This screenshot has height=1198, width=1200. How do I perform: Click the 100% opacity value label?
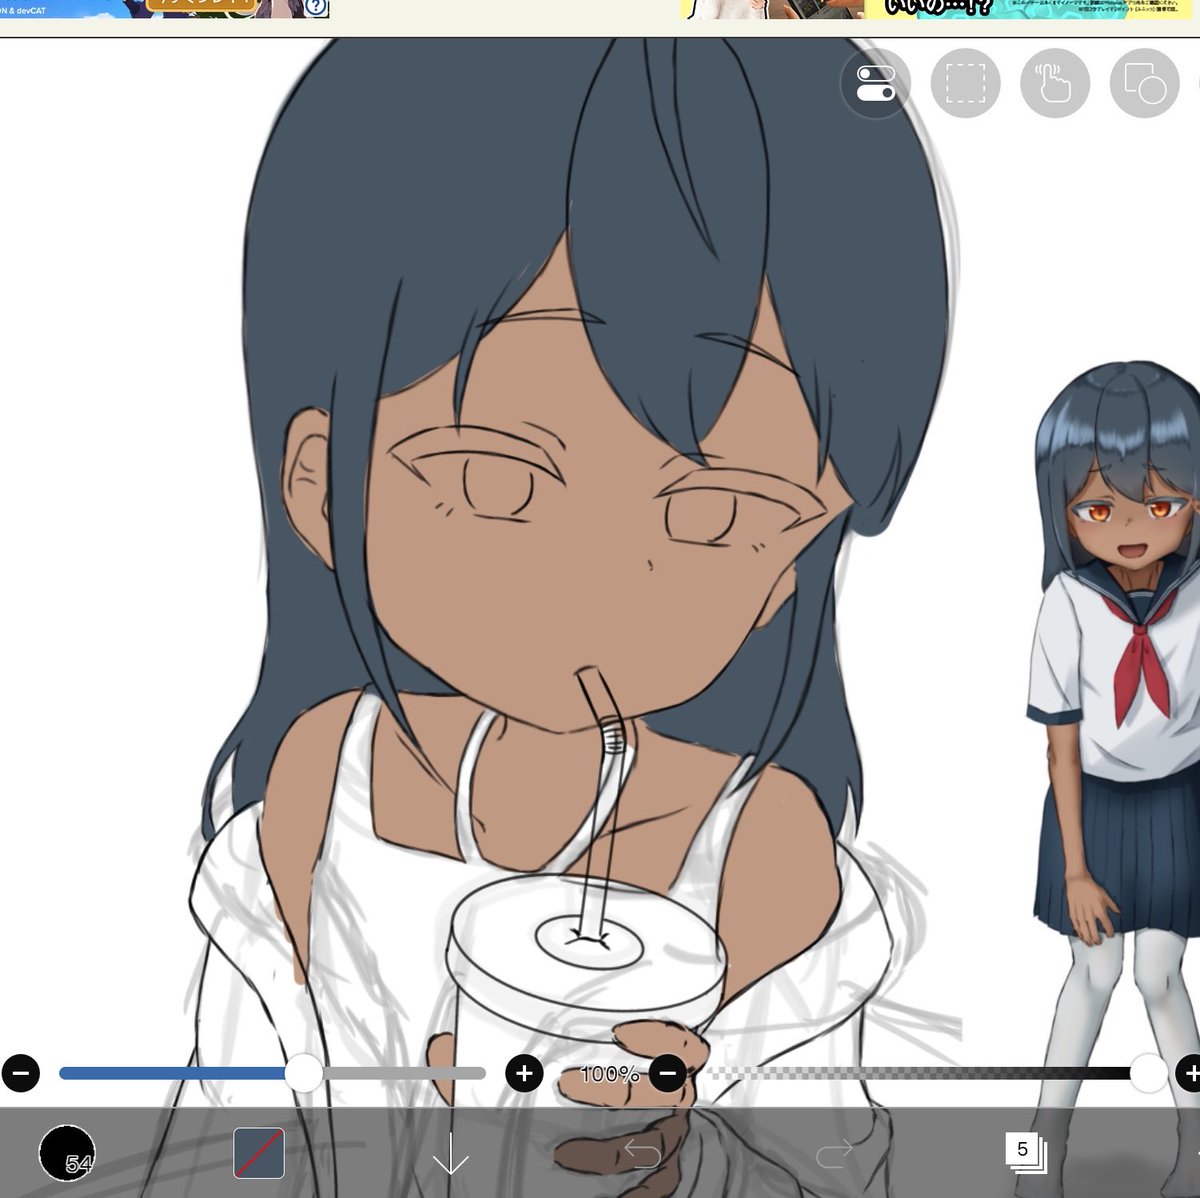(610, 1074)
